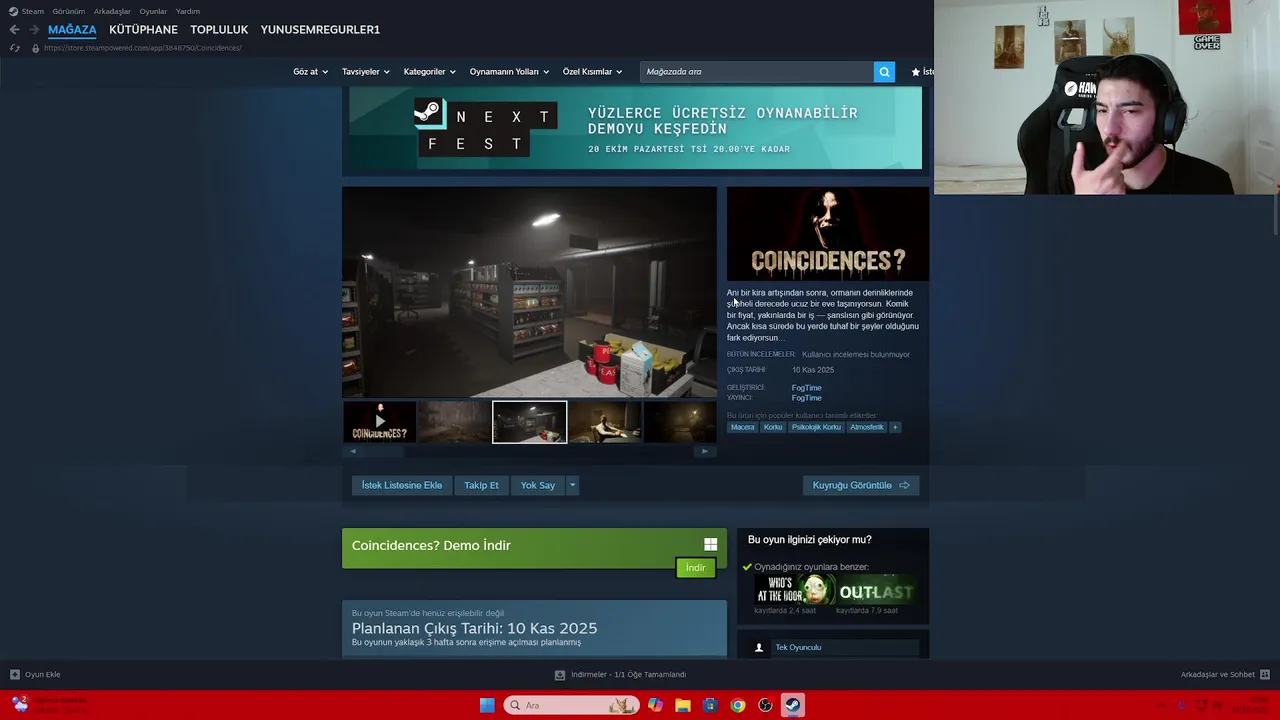Click in the Mağazada ara search field
This screenshot has width=1280, height=720.
(756, 72)
